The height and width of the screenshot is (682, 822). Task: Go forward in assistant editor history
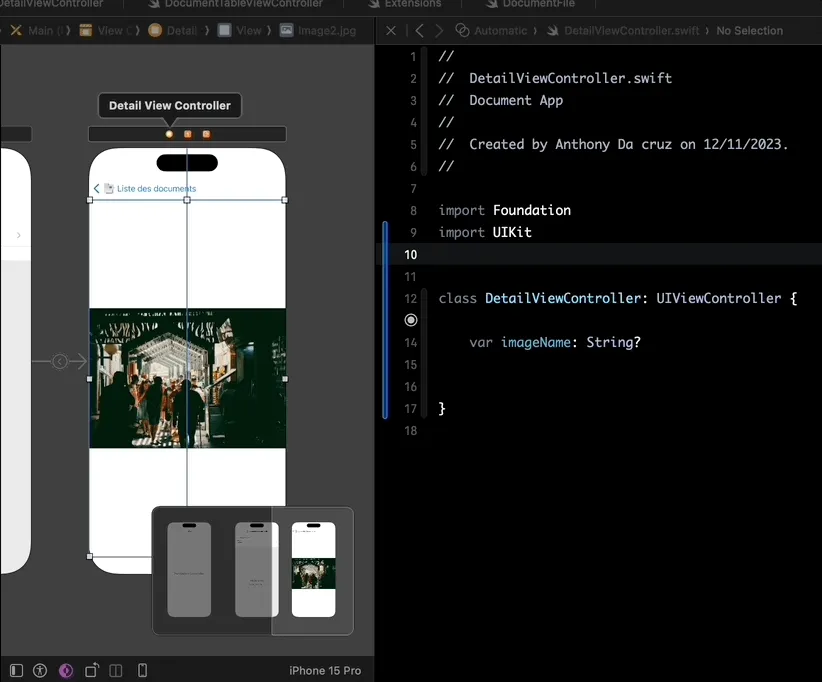(438, 31)
